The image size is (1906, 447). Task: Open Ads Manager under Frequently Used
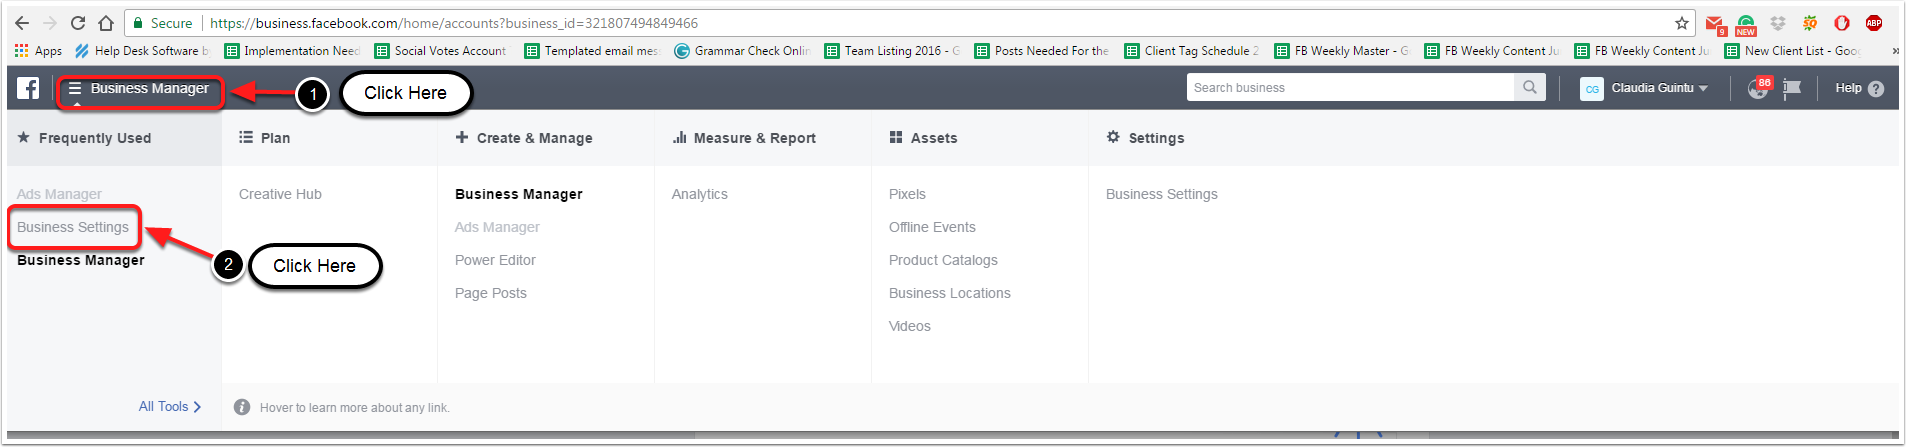(59, 194)
